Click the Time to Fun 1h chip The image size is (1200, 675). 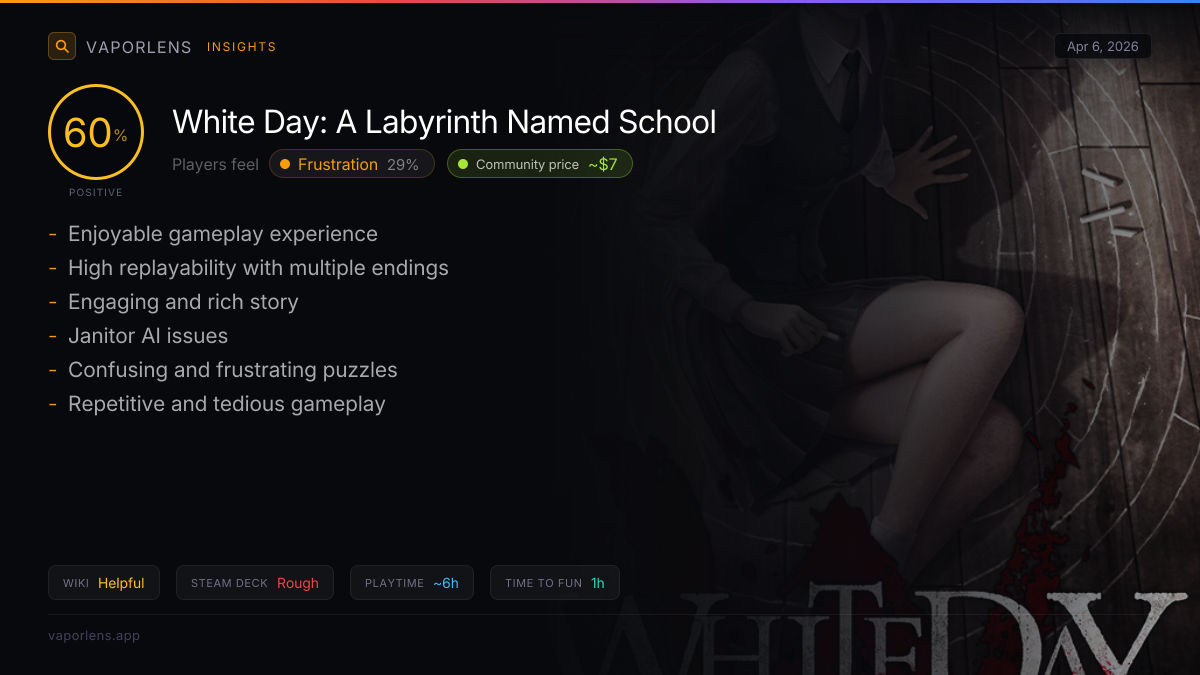coord(555,583)
